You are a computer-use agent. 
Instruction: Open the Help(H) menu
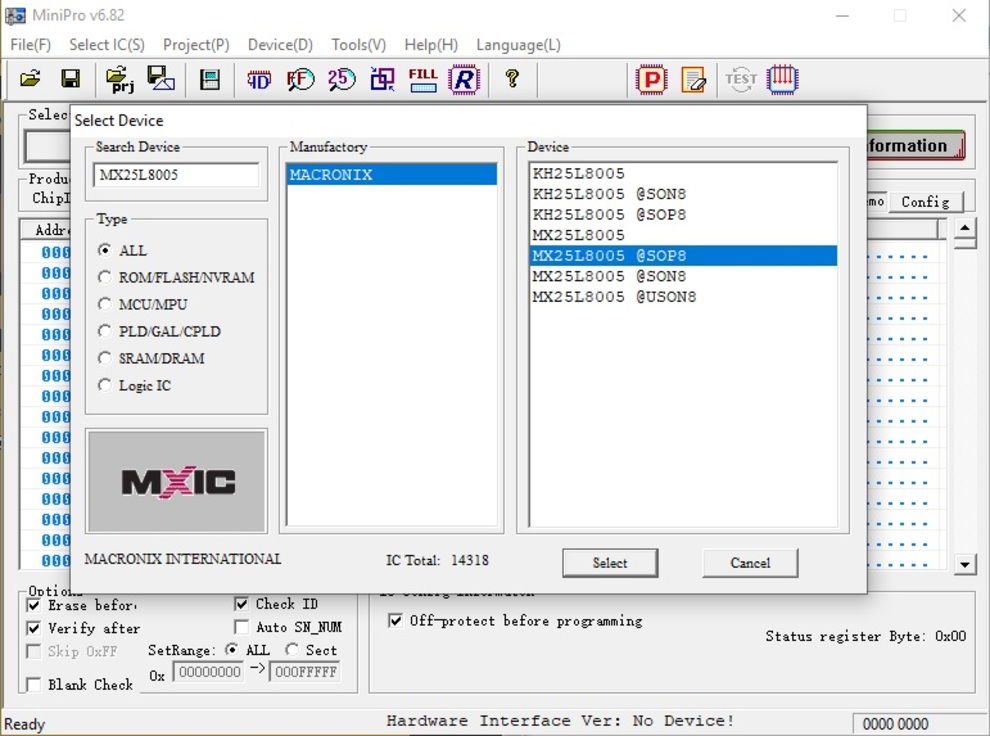point(431,45)
